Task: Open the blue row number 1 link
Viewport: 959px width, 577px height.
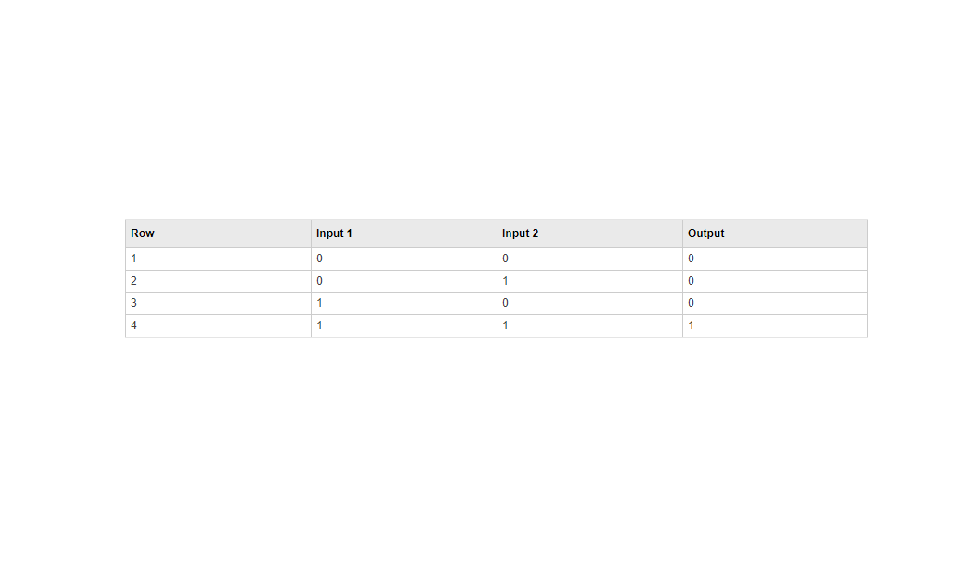Action: click(134, 259)
